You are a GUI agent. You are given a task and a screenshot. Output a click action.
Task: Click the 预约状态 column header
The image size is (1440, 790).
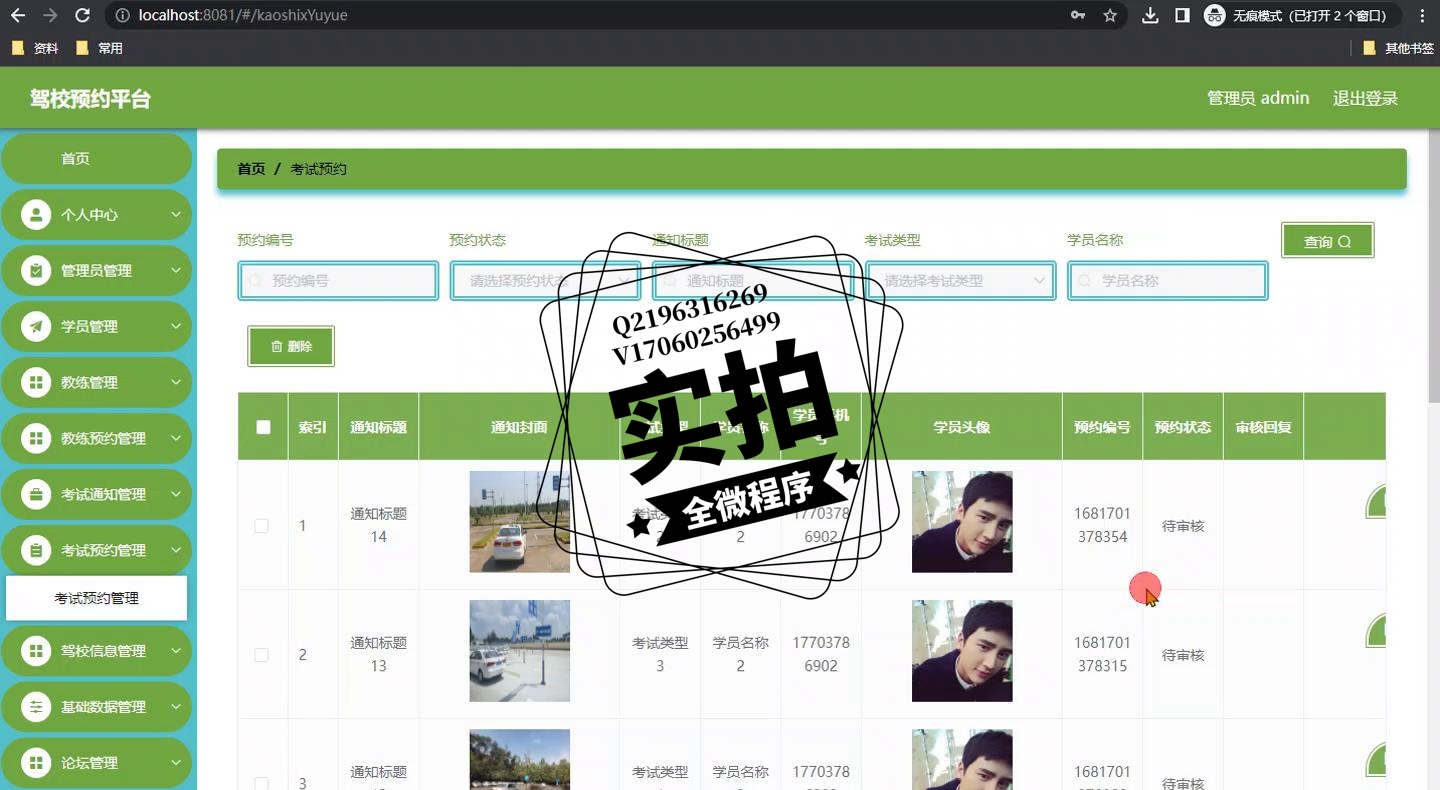coord(1183,427)
